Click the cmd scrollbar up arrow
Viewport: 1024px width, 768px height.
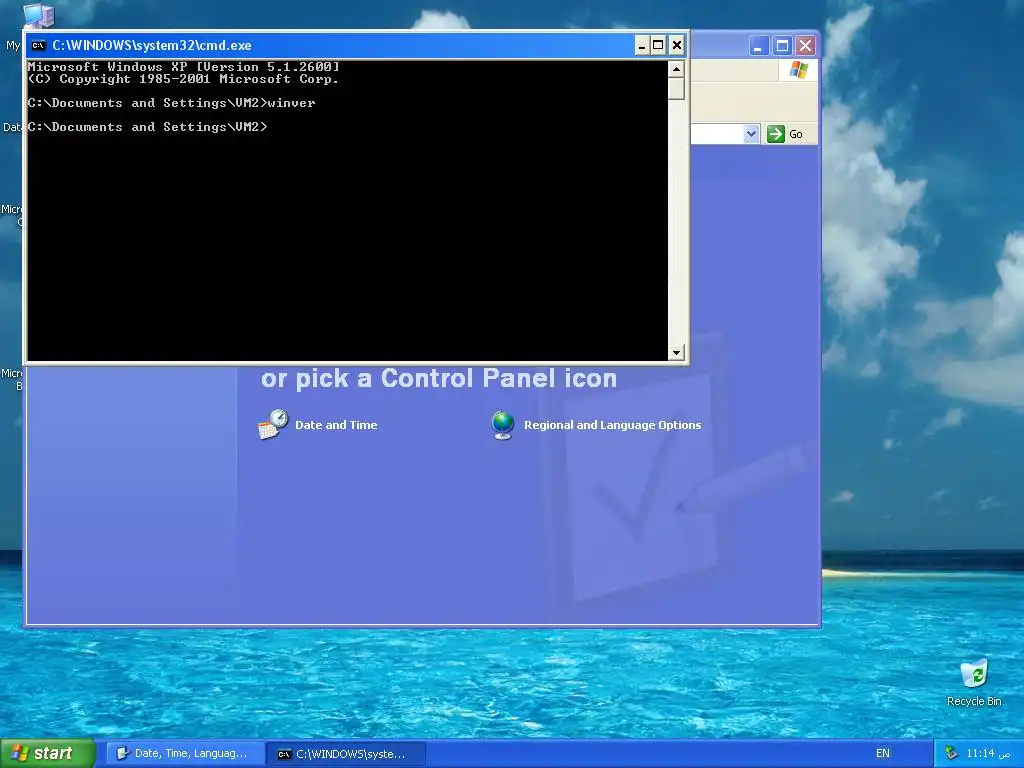pyautogui.click(x=676, y=69)
